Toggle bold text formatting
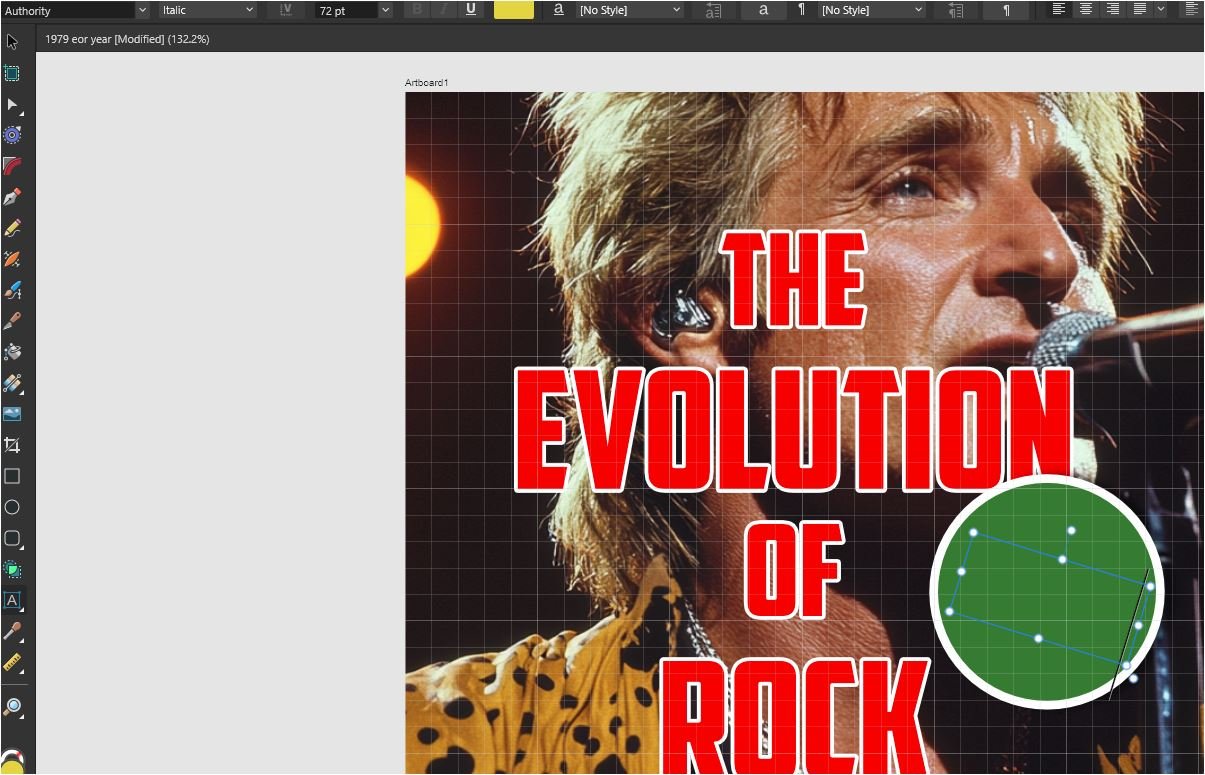 point(417,10)
